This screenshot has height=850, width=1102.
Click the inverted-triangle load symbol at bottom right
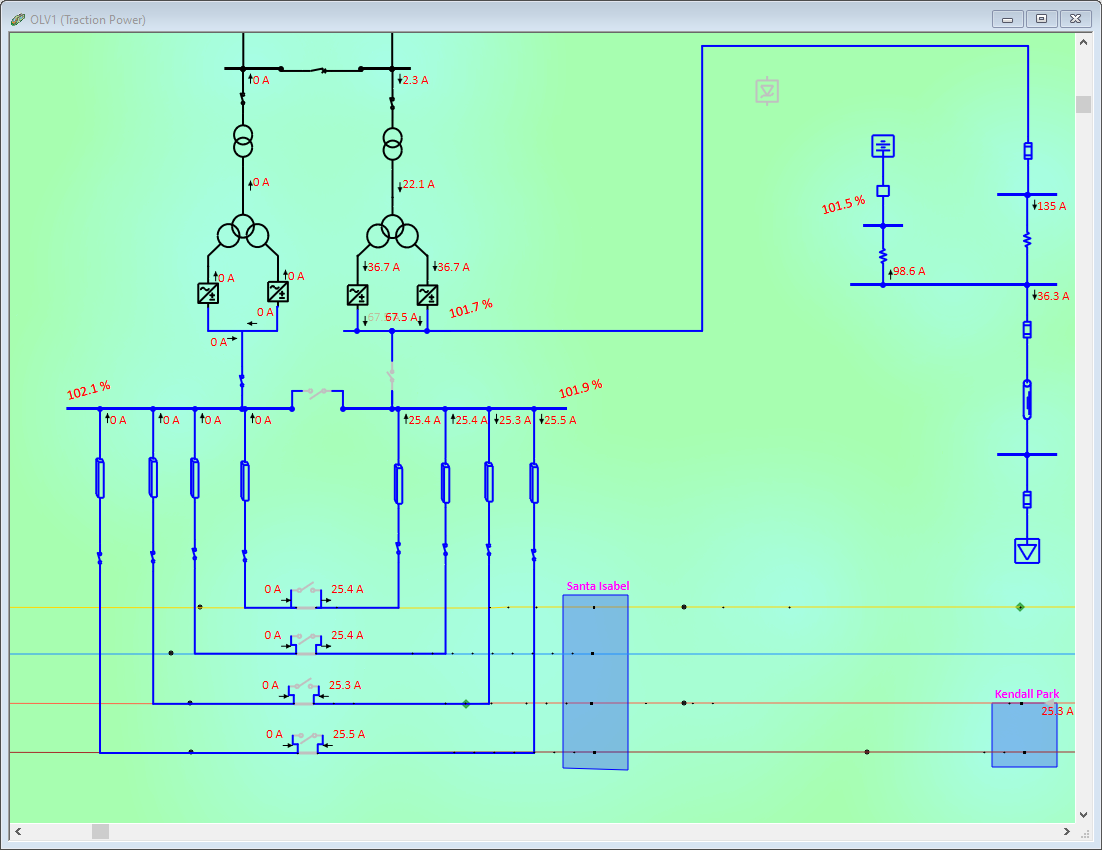1026,550
